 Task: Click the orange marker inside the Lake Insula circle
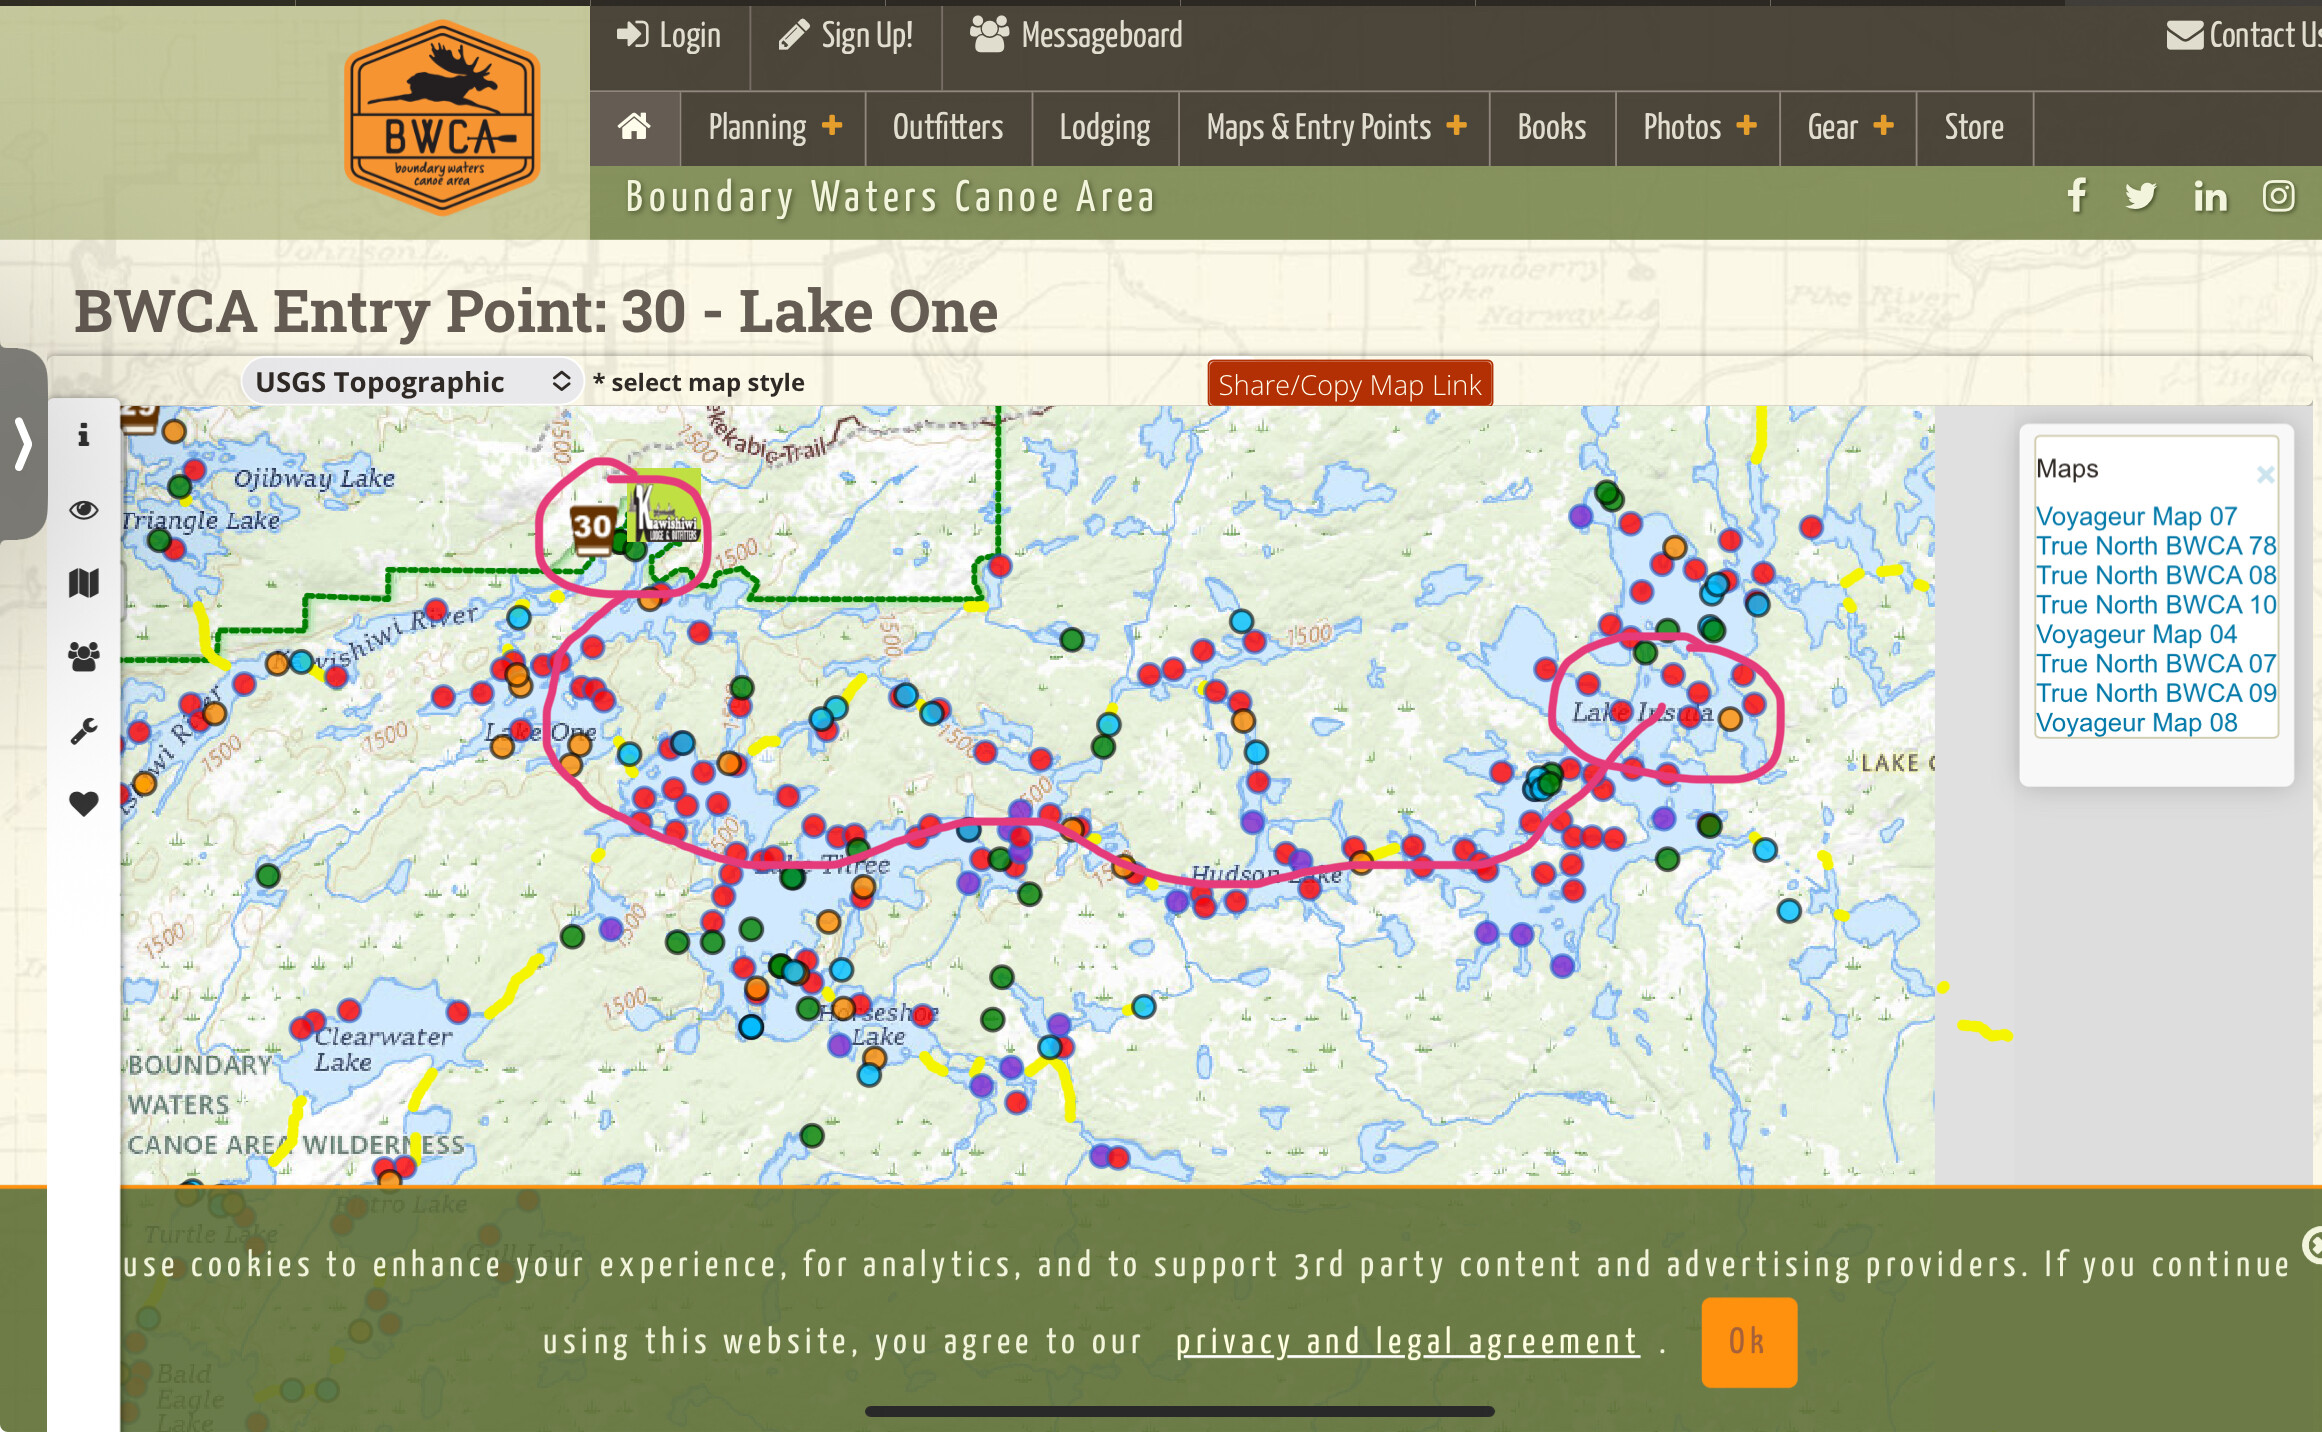[x=1730, y=718]
